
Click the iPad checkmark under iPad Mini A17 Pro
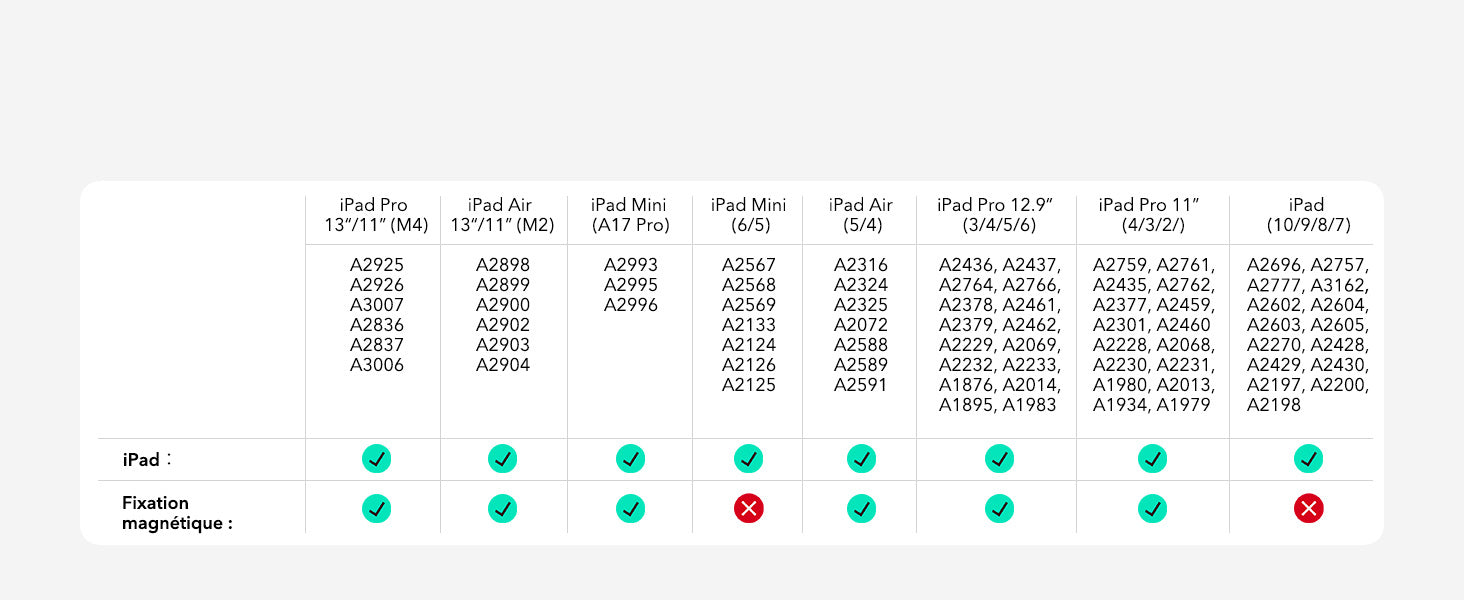coord(630,459)
